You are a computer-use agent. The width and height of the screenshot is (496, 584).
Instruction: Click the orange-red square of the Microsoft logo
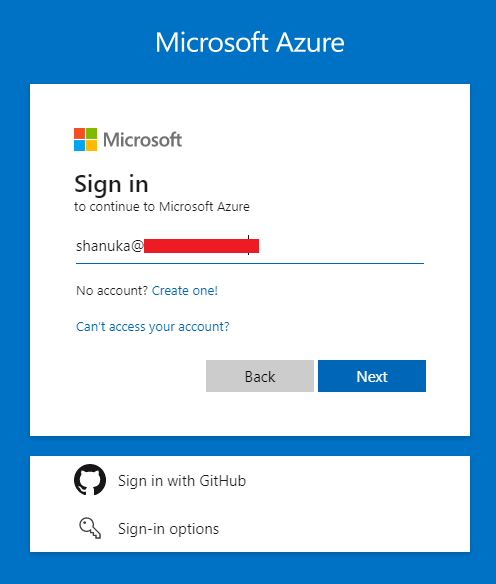click(80, 134)
